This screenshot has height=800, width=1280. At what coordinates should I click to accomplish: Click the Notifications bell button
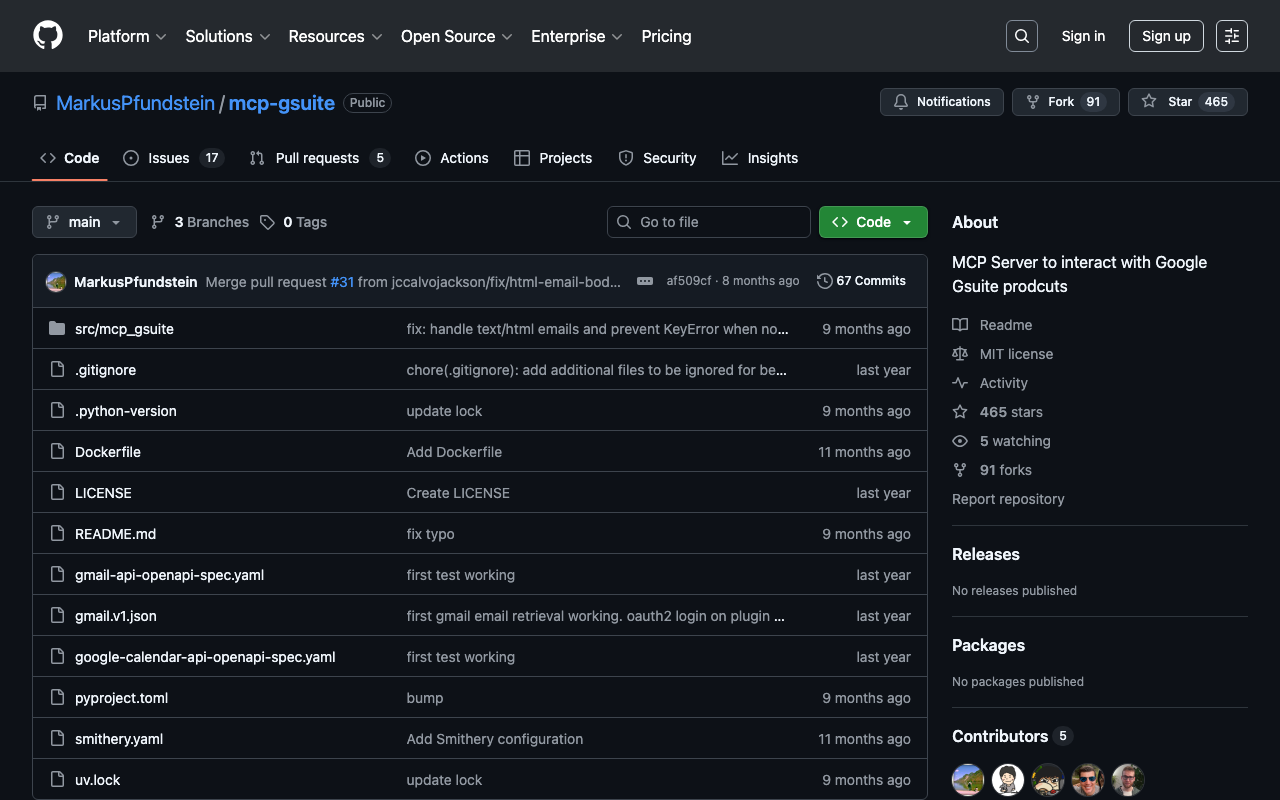(941, 102)
